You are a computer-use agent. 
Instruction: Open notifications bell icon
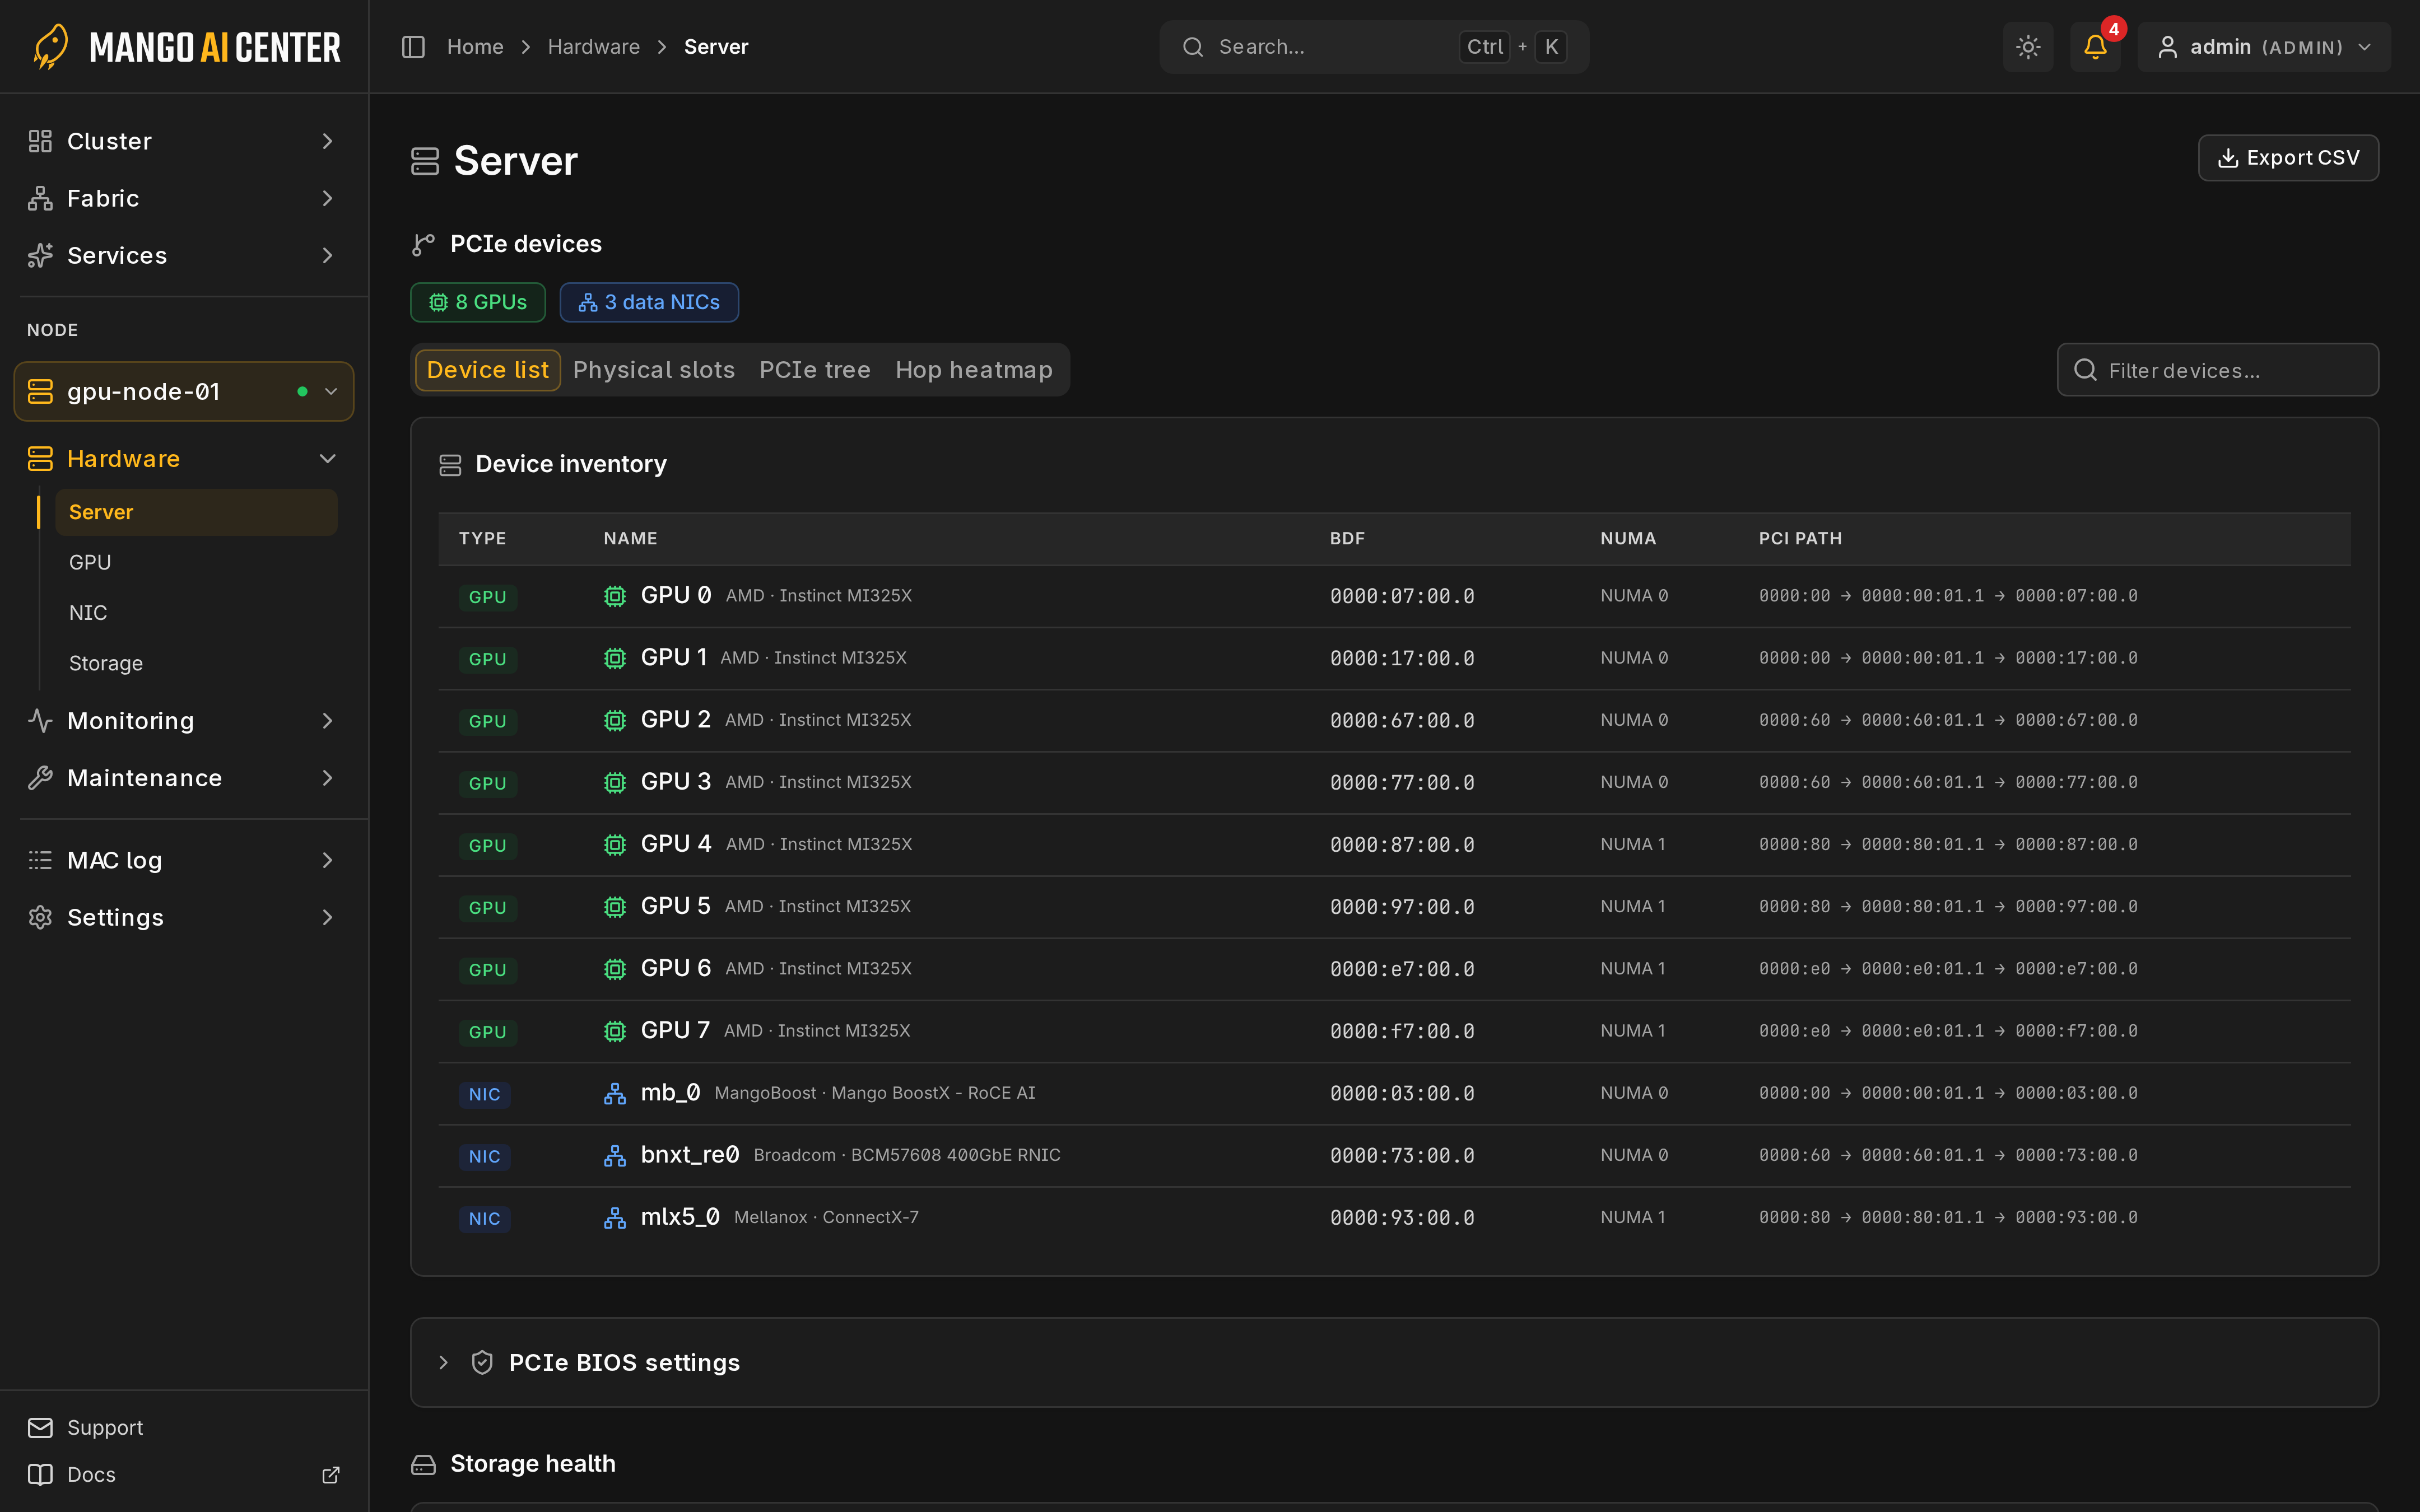[x=2095, y=47]
